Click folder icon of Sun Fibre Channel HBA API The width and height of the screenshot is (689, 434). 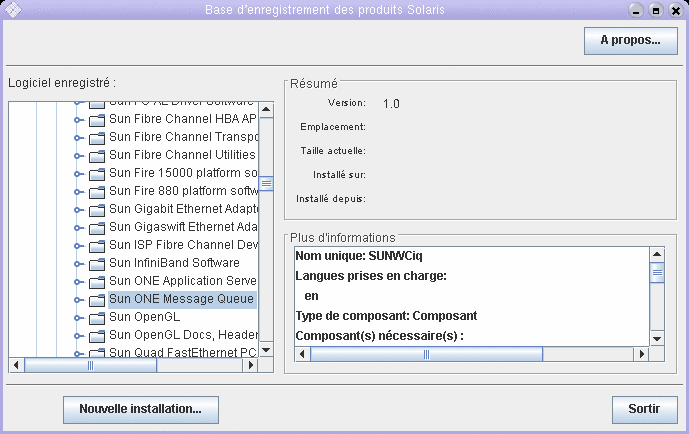point(97,120)
